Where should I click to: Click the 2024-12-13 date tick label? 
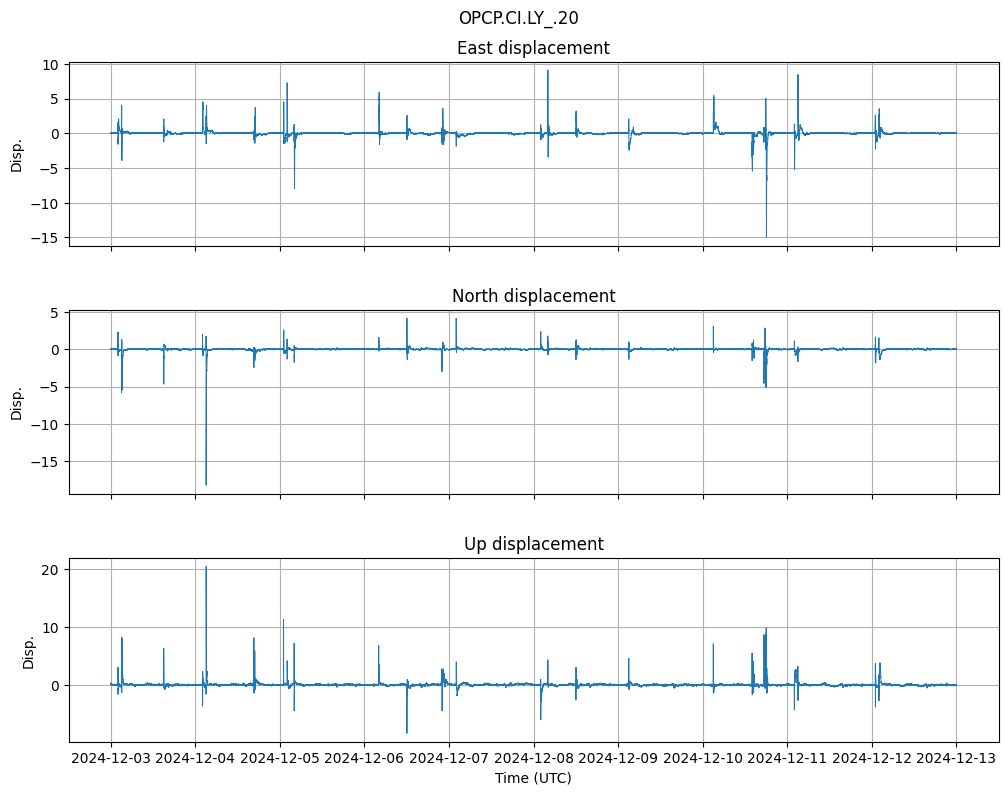point(956,758)
